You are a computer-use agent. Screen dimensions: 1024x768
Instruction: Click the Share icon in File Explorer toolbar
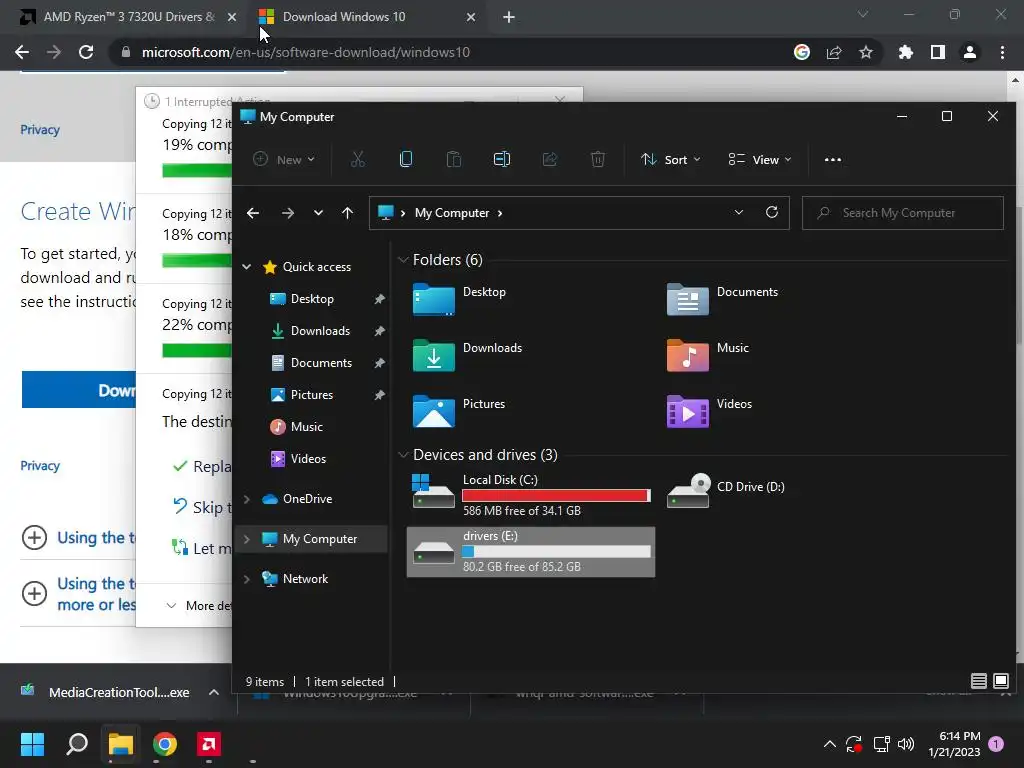[550, 159]
